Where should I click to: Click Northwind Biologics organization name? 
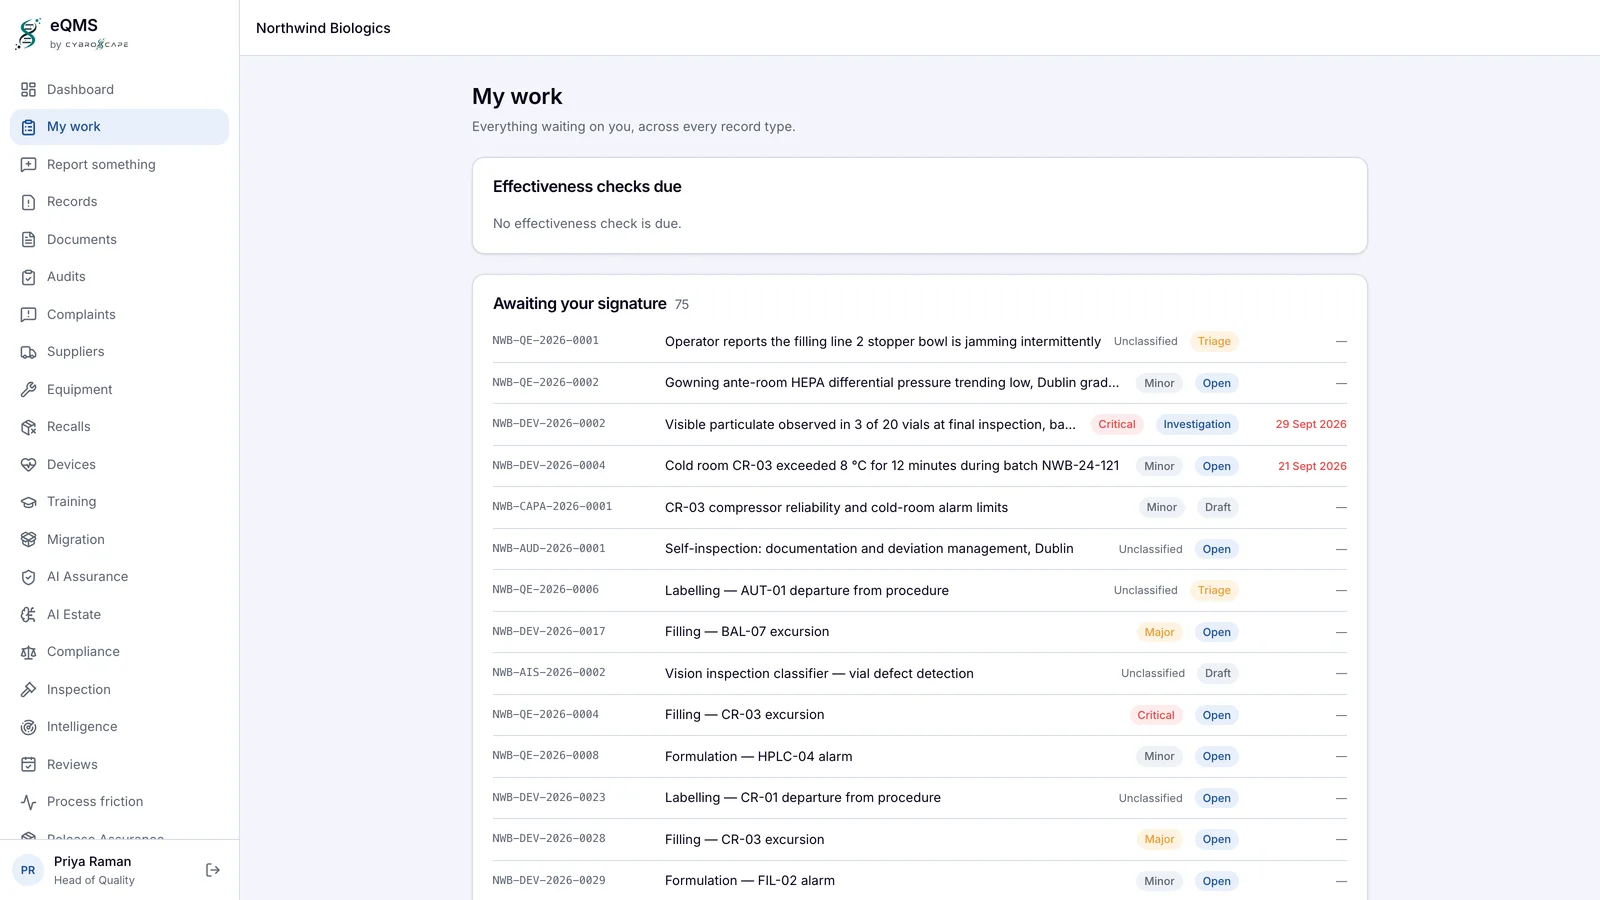[x=323, y=28]
